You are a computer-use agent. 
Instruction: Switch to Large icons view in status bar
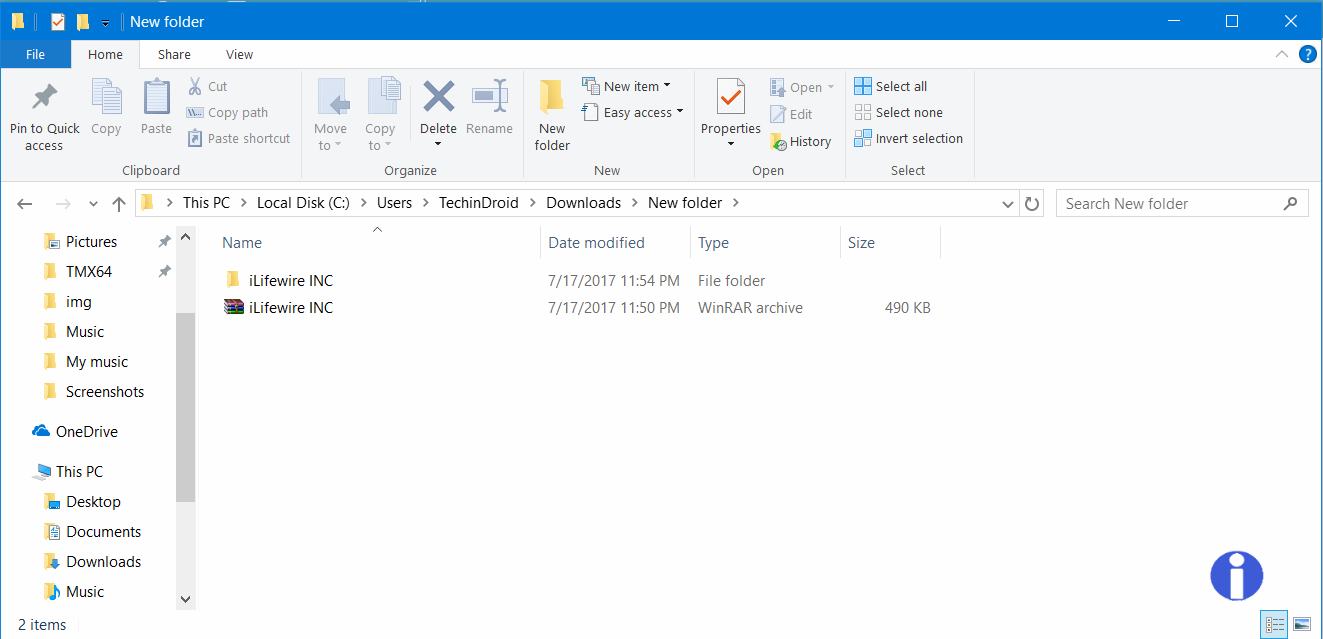coord(1301,624)
